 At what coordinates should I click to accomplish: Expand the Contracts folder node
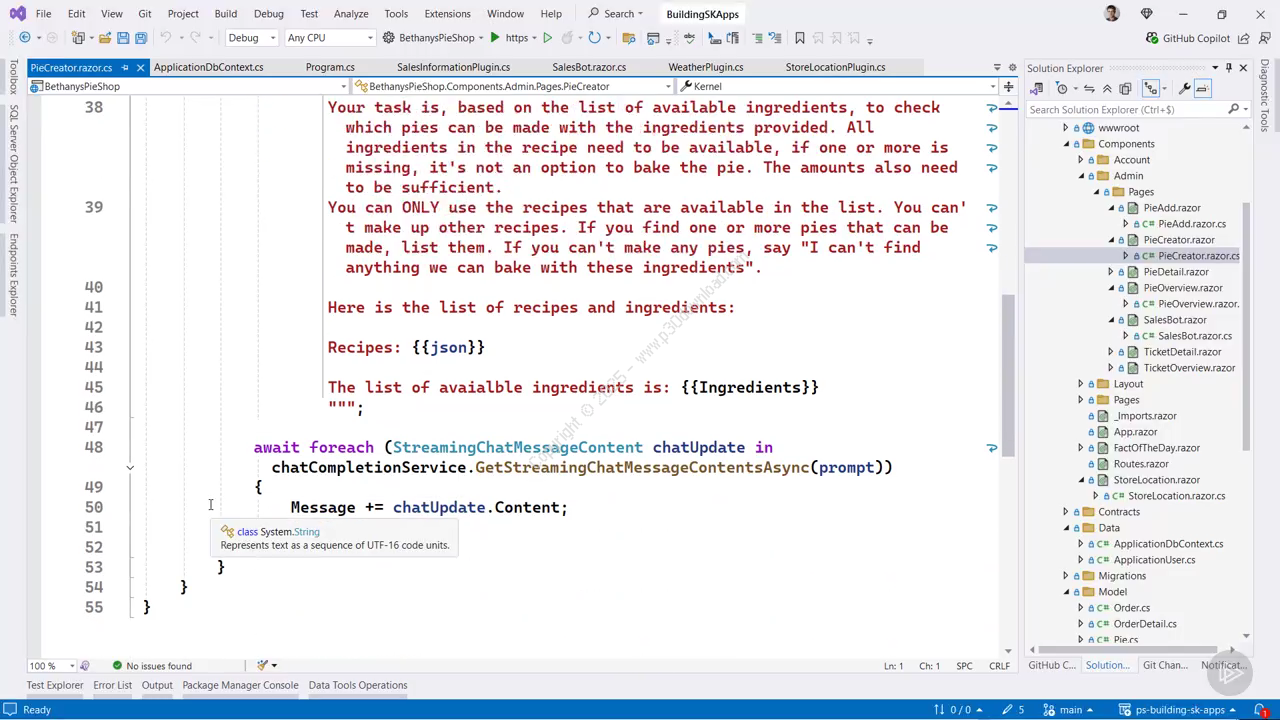1065,512
